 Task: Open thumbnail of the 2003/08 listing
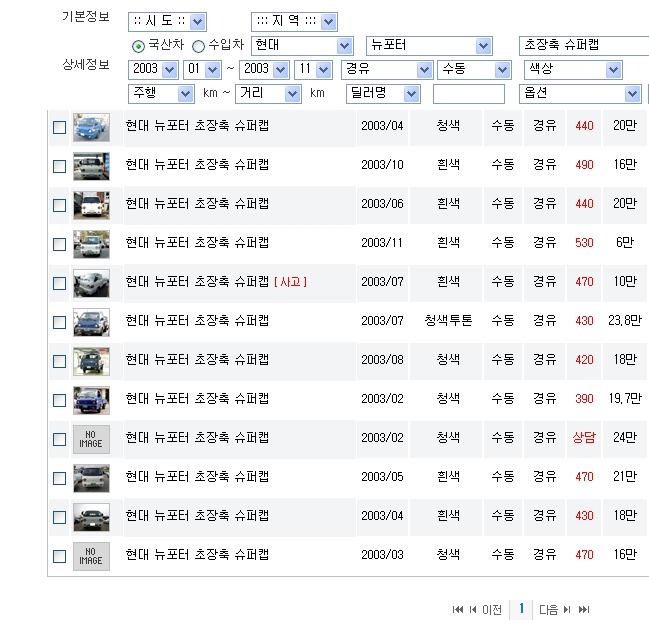(91, 361)
